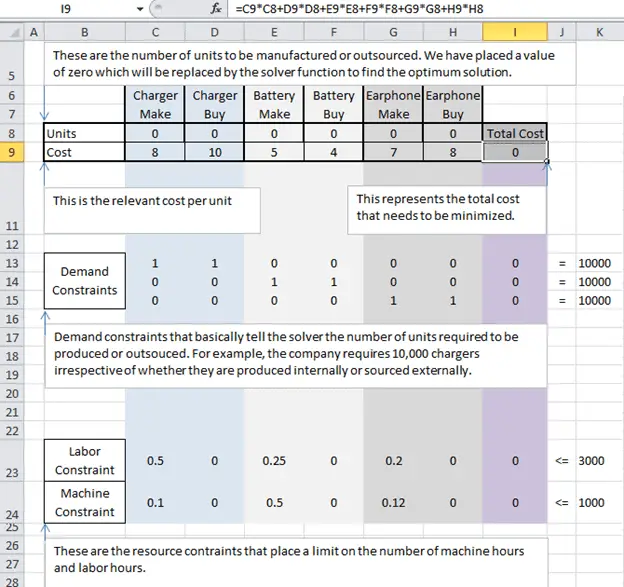Click machine hours value 0.1 for chargers
The width and height of the screenshot is (624, 587).
click(x=155, y=502)
